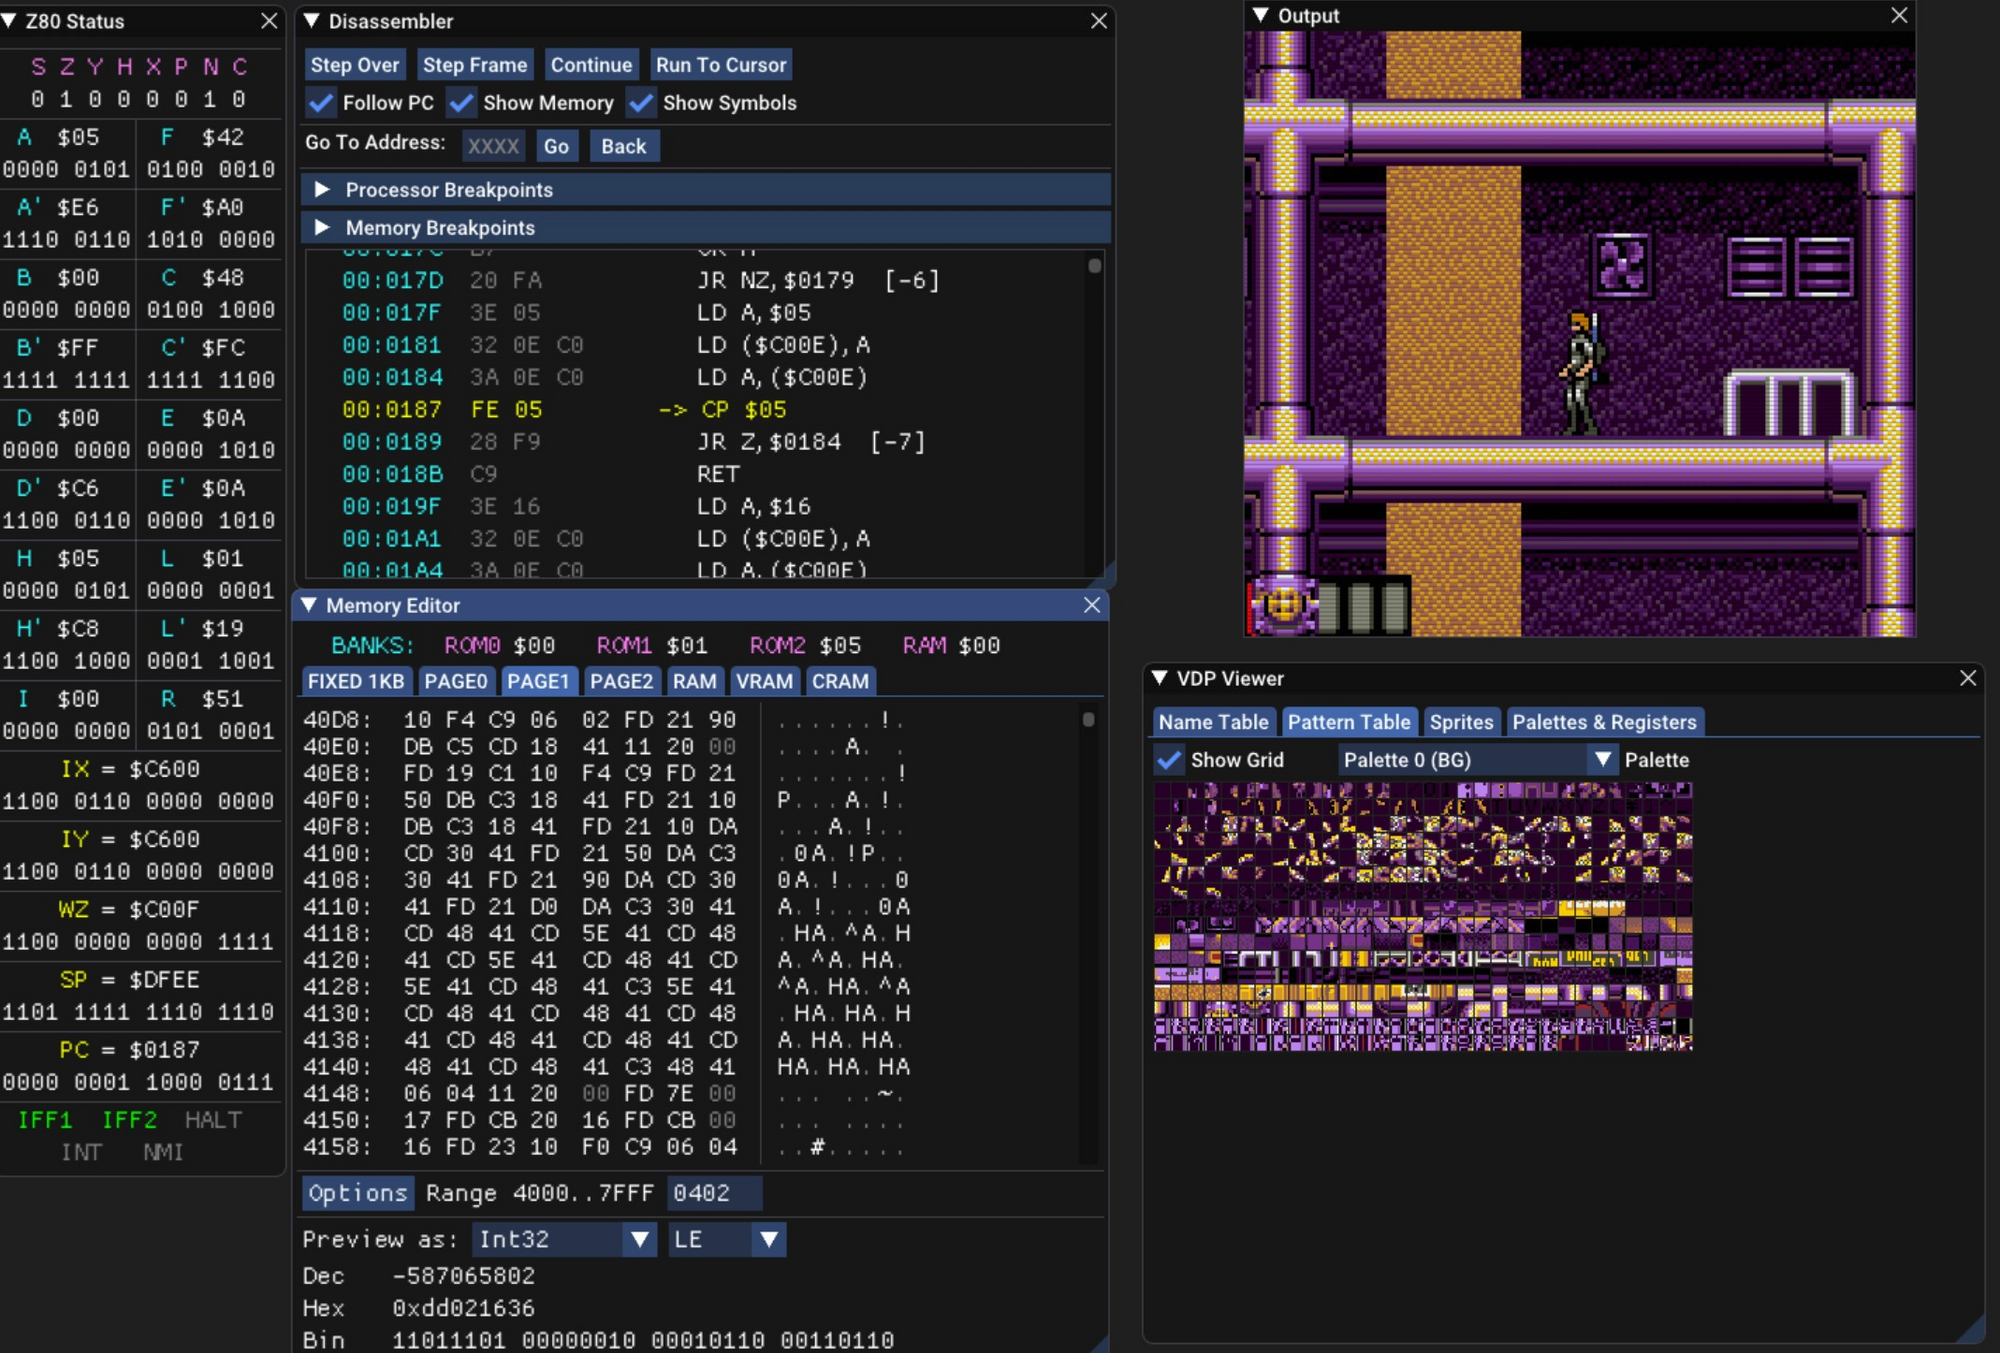Collapse the Z80 Status window triangle
This screenshot has height=1353, width=2000.
[x=9, y=21]
